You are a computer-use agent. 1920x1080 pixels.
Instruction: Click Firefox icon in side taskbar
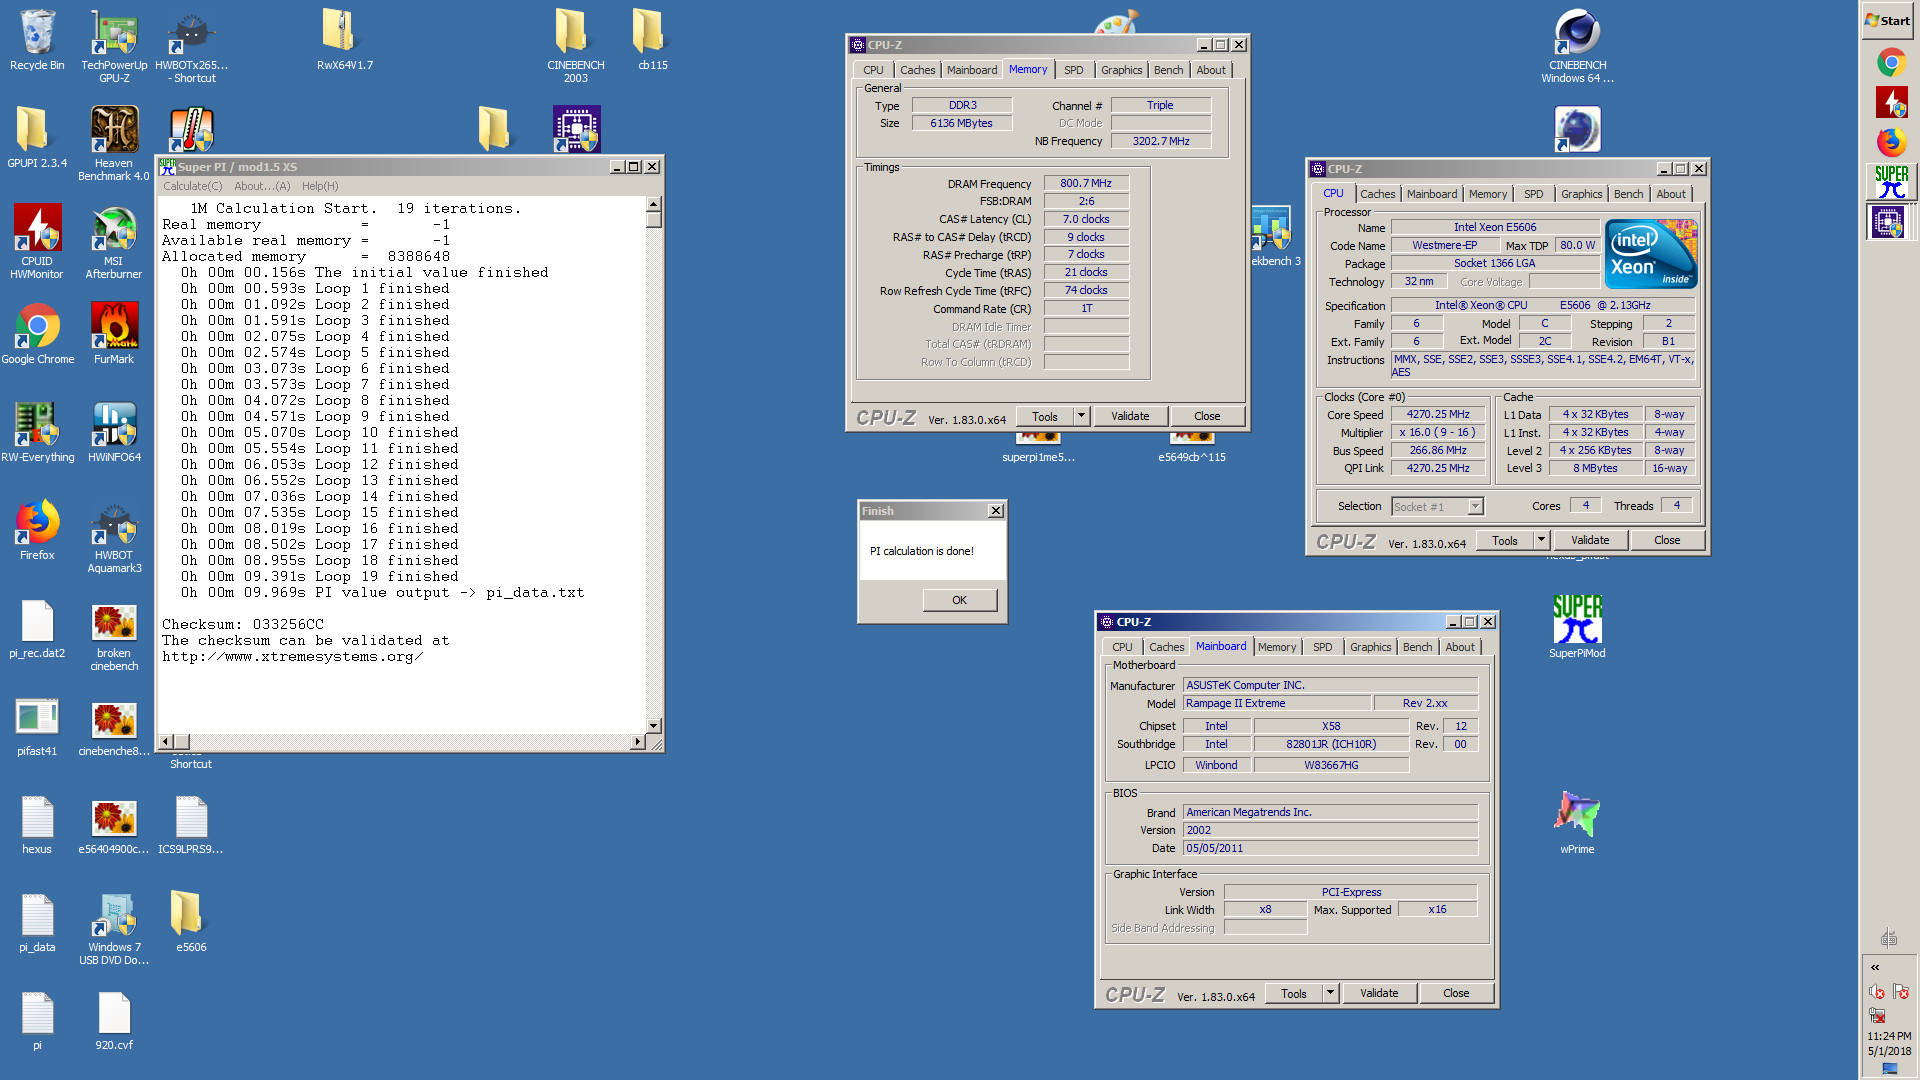tap(1891, 142)
